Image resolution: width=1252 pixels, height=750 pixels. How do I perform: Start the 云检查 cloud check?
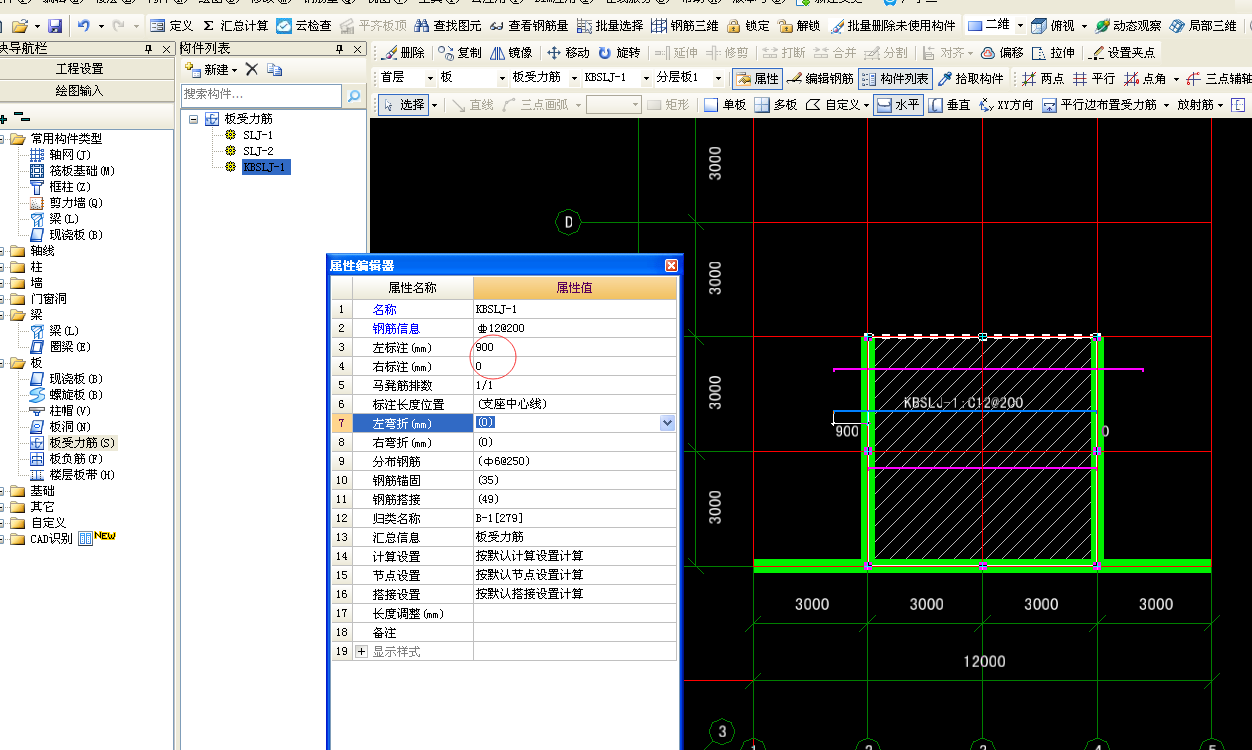click(304, 25)
